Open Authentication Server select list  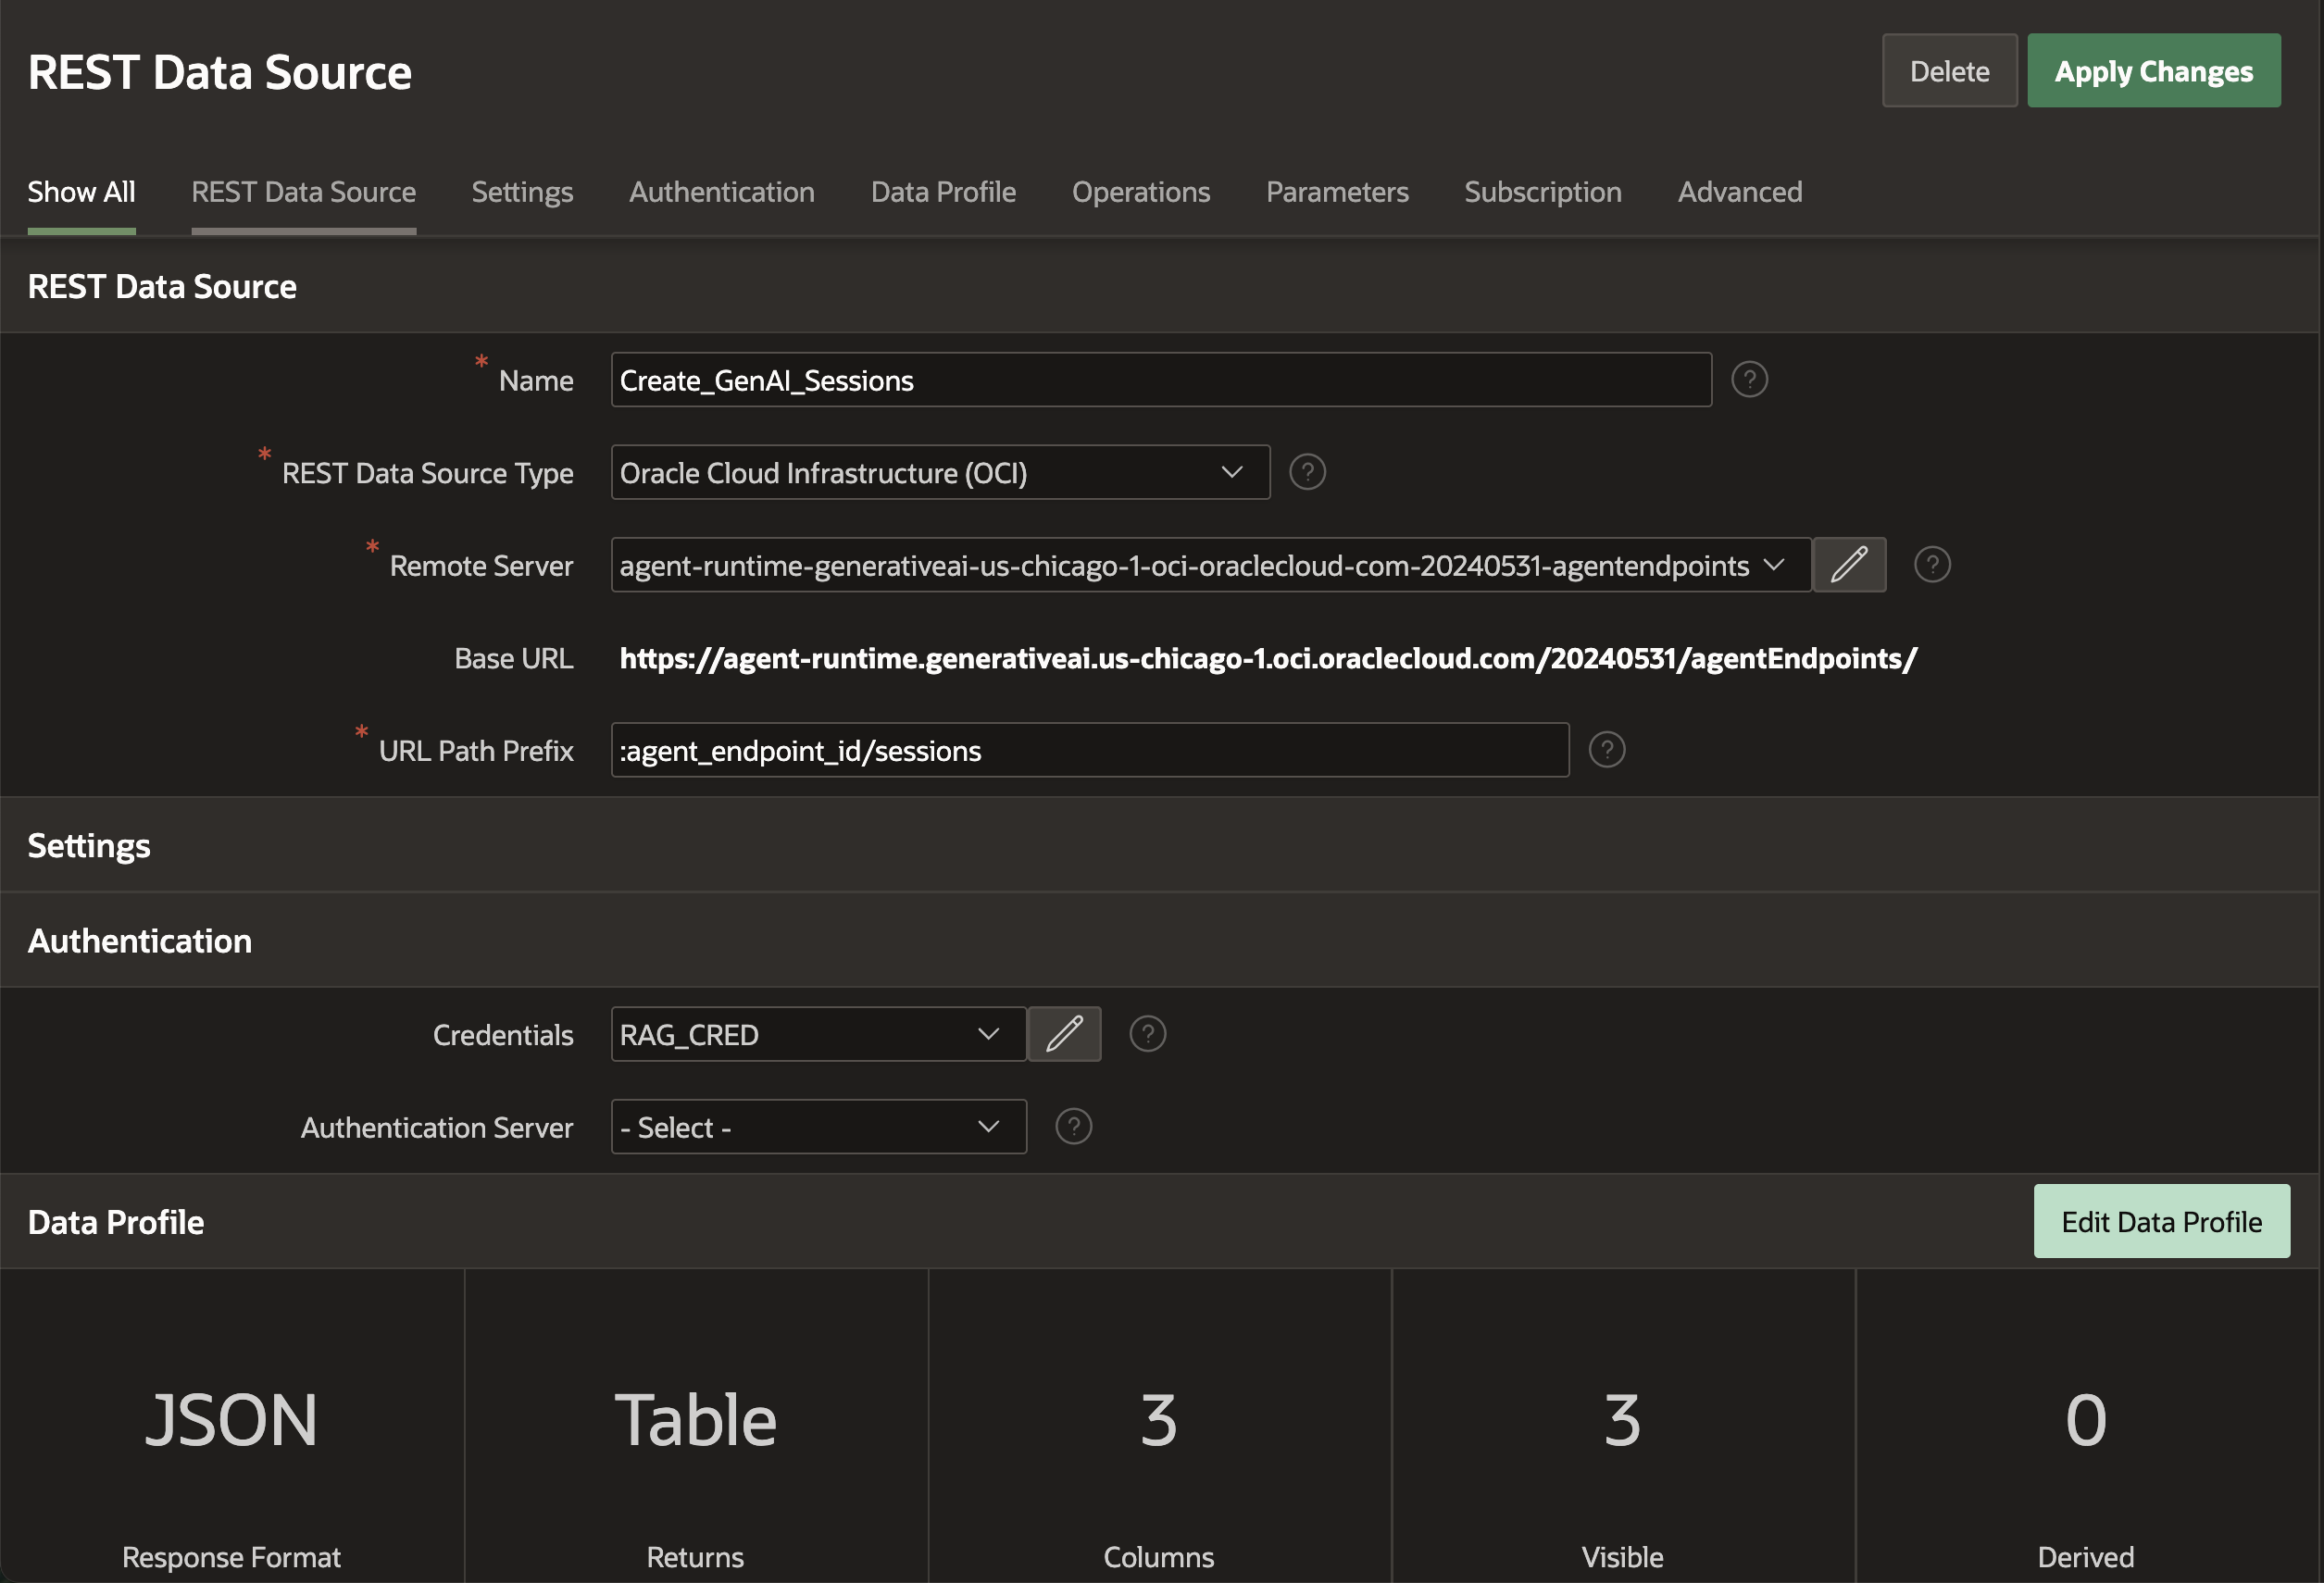coord(818,1127)
